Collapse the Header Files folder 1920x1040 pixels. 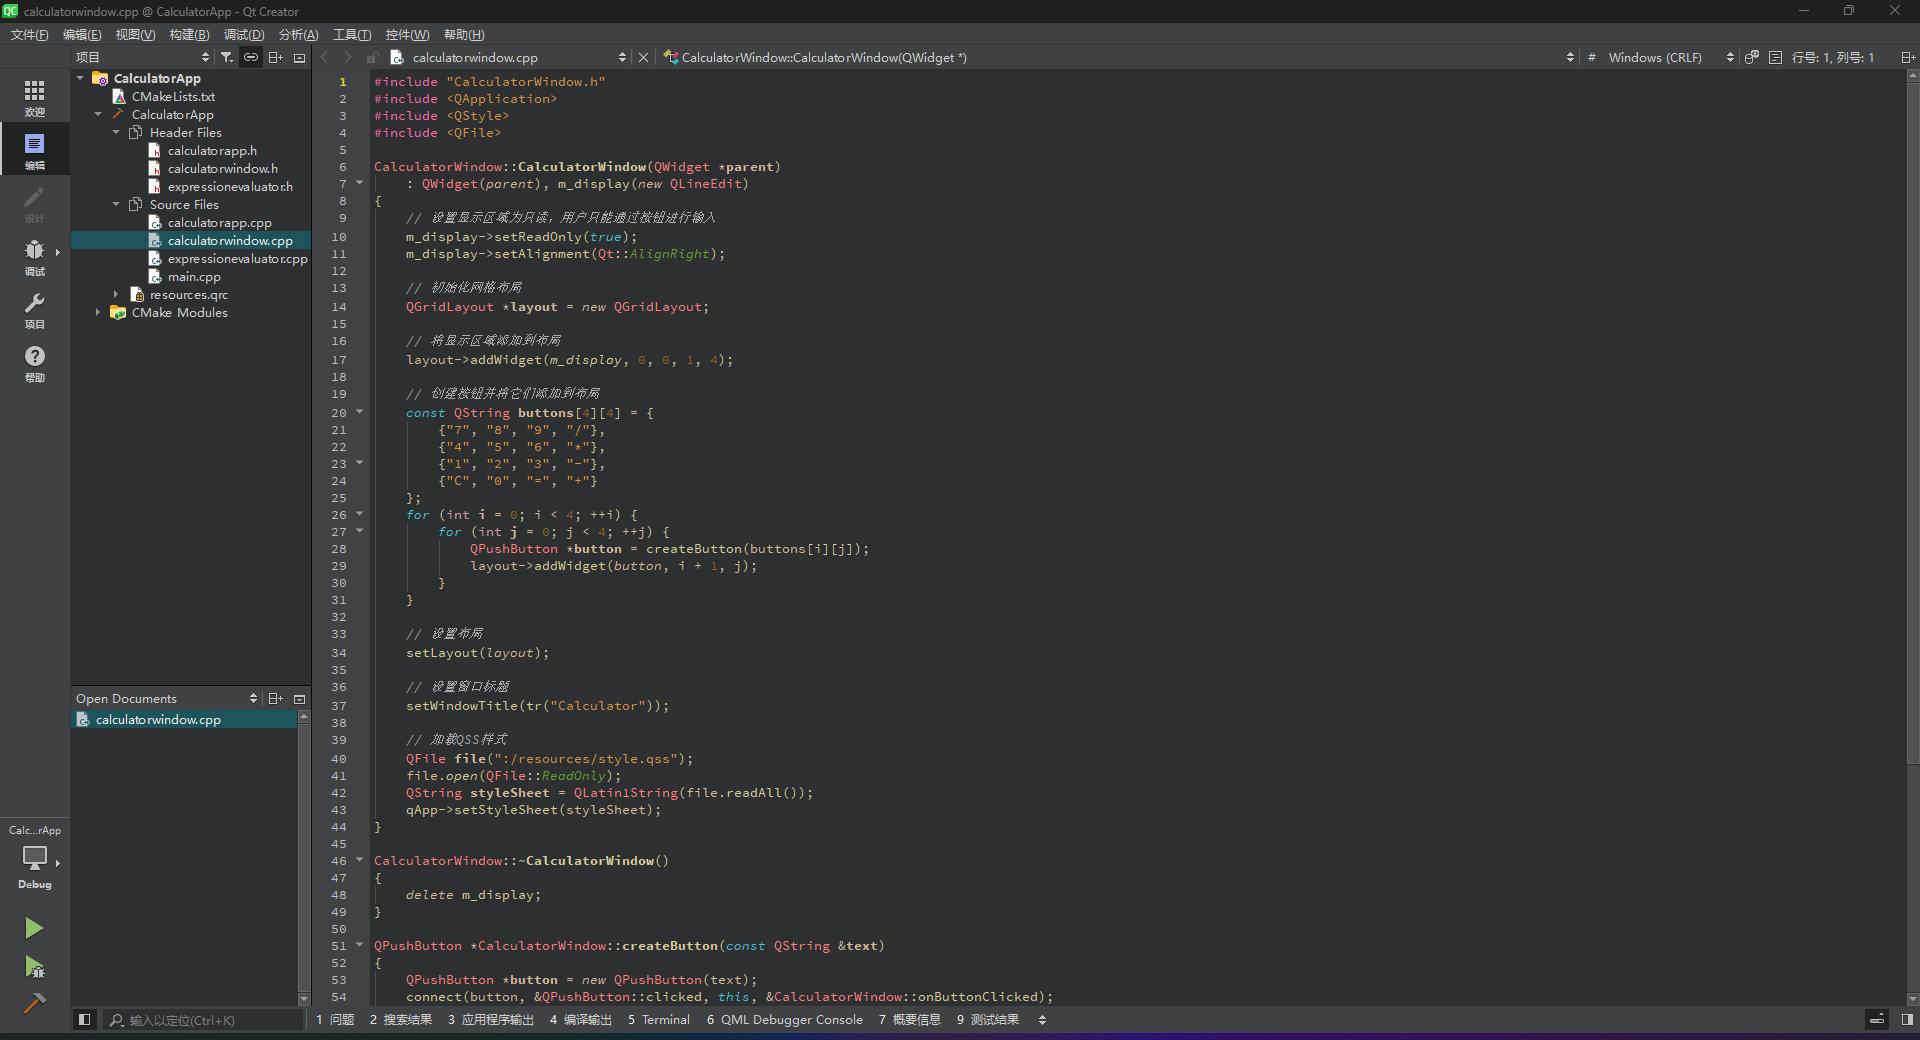pyautogui.click(x=116, y=133)
